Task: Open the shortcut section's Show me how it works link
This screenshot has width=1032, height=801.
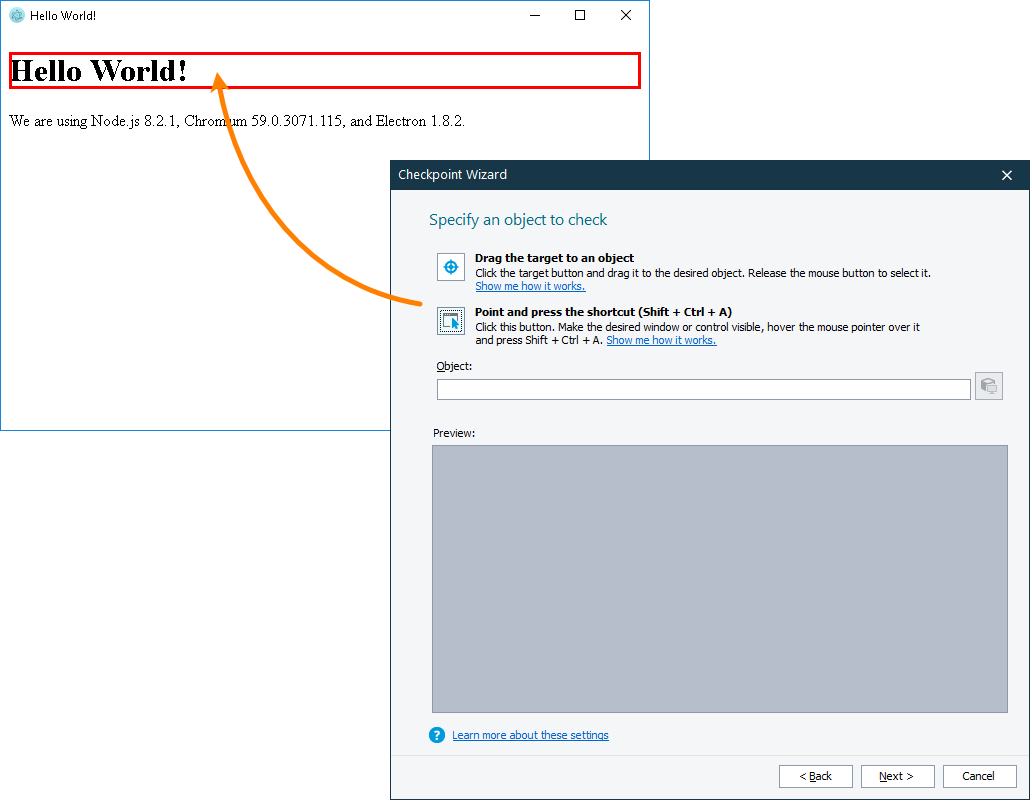Action: 661,340
